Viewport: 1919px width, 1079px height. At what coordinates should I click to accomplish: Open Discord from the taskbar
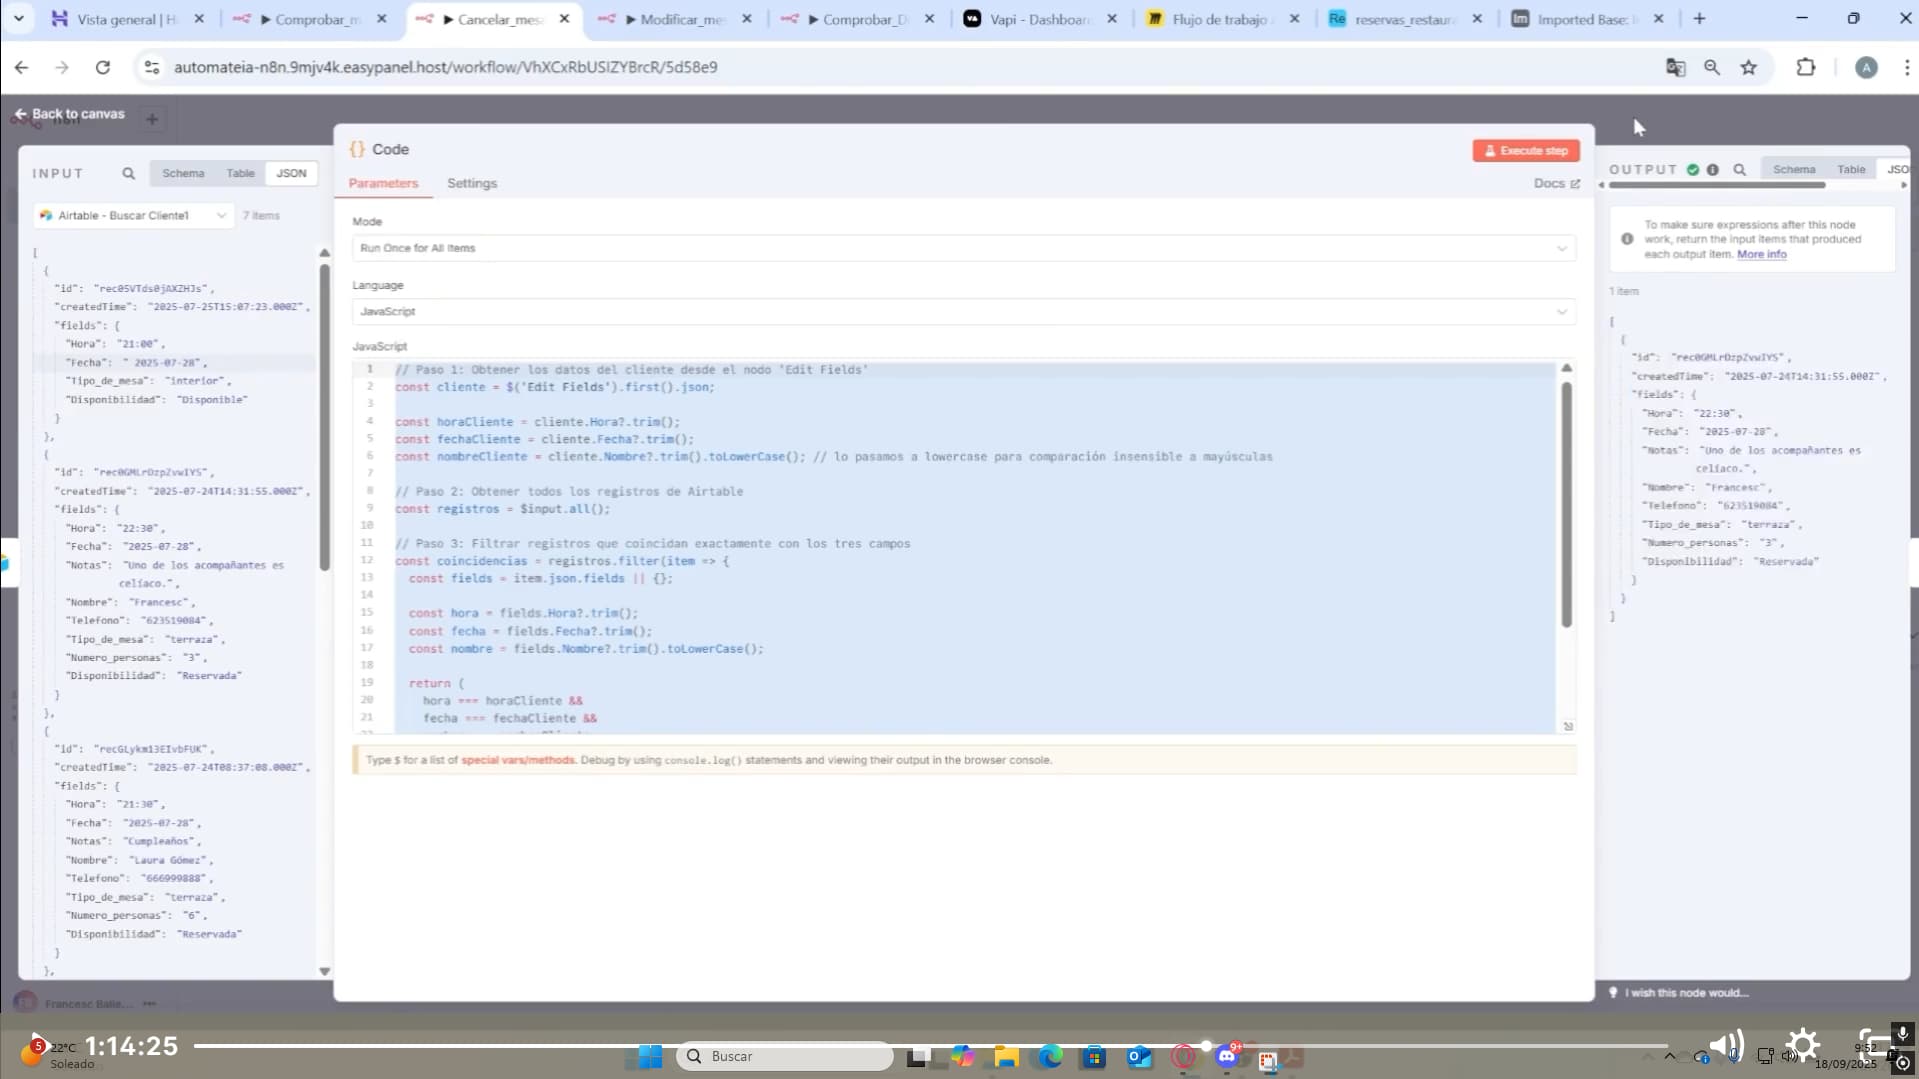[x=1227, y=1056]
